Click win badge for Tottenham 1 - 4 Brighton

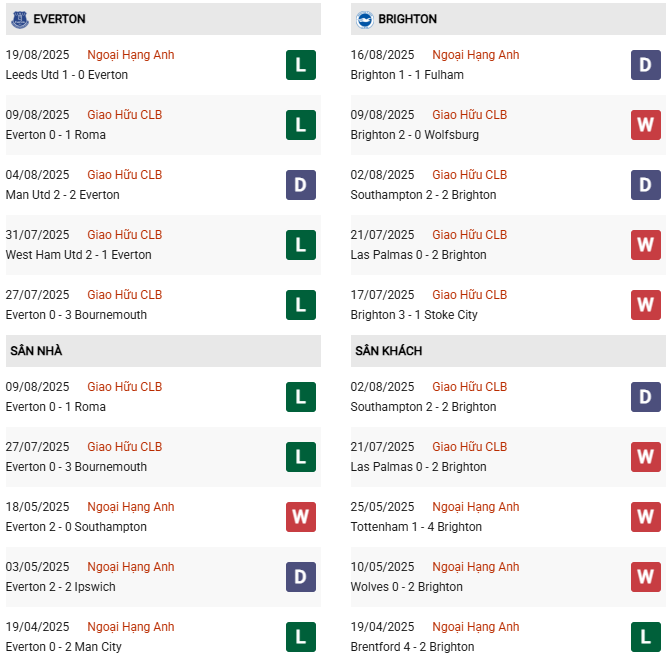coord(646,517)
